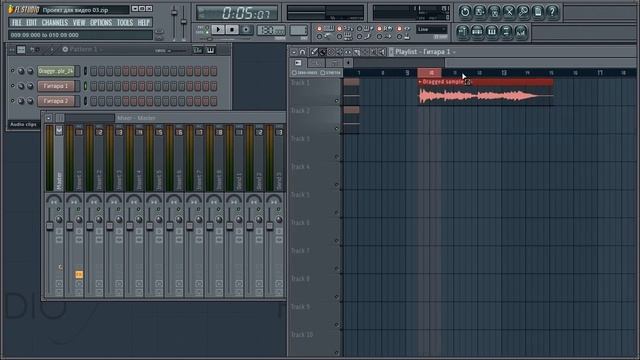Click the Stop button in transport panel
Screen dimensions: 640x360
[x=232, y=29]
